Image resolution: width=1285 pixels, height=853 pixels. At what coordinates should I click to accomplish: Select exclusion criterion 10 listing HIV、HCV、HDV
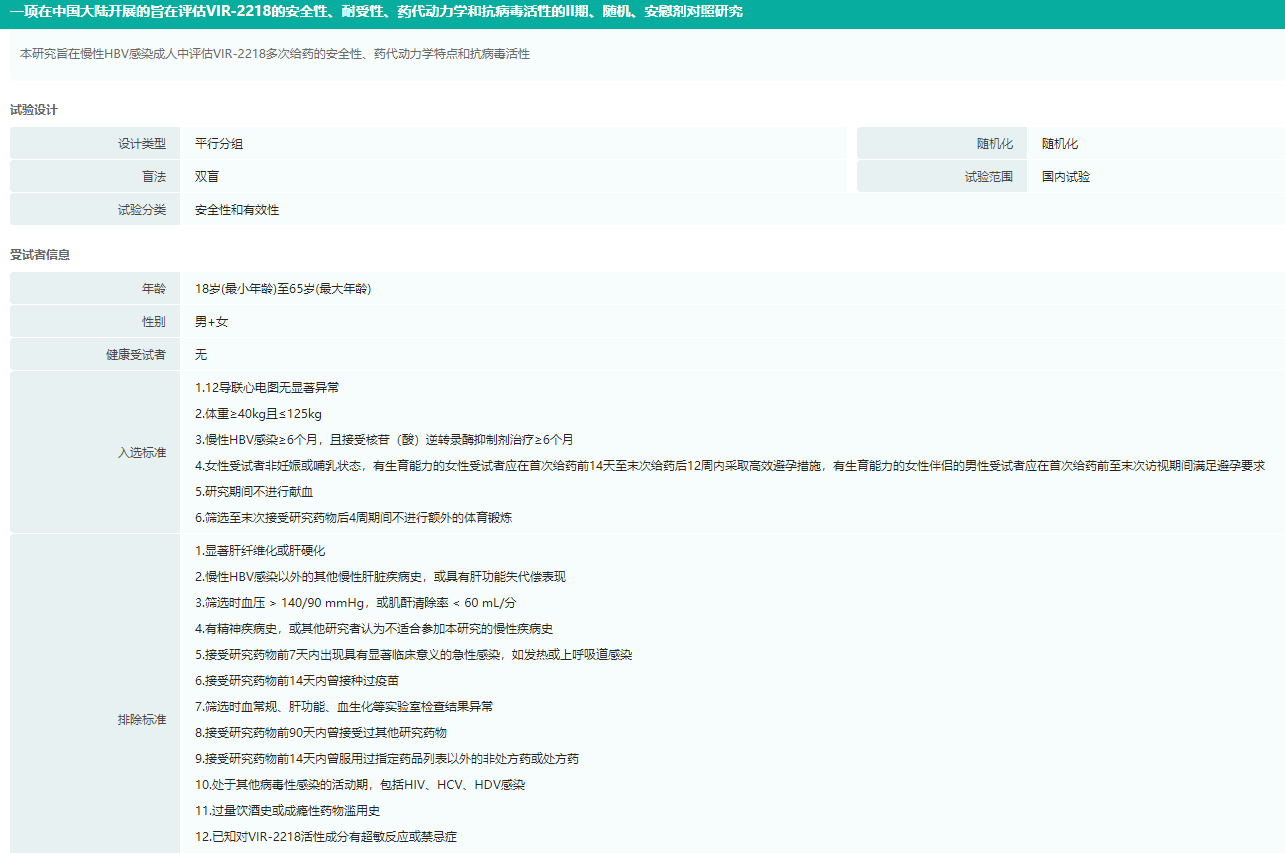point(360,785)
